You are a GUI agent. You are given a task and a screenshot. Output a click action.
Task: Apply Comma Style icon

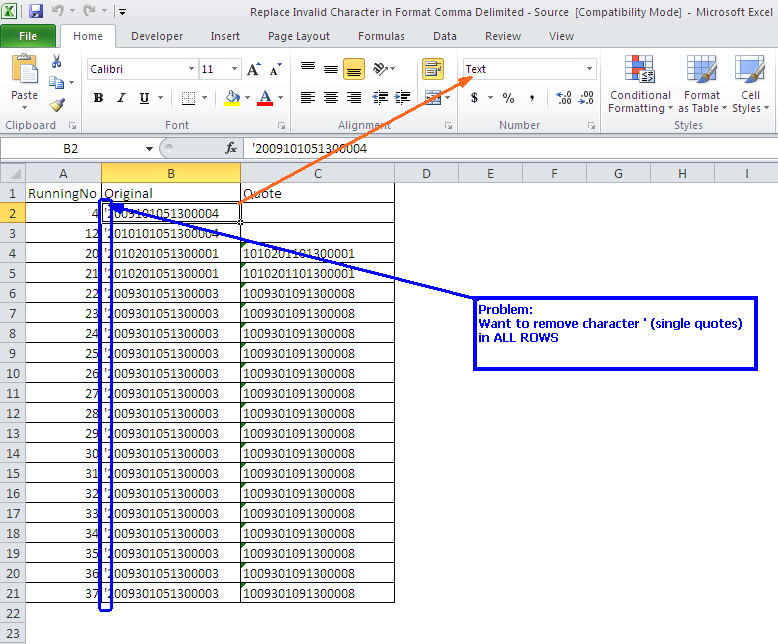click(x=531, y=98)
